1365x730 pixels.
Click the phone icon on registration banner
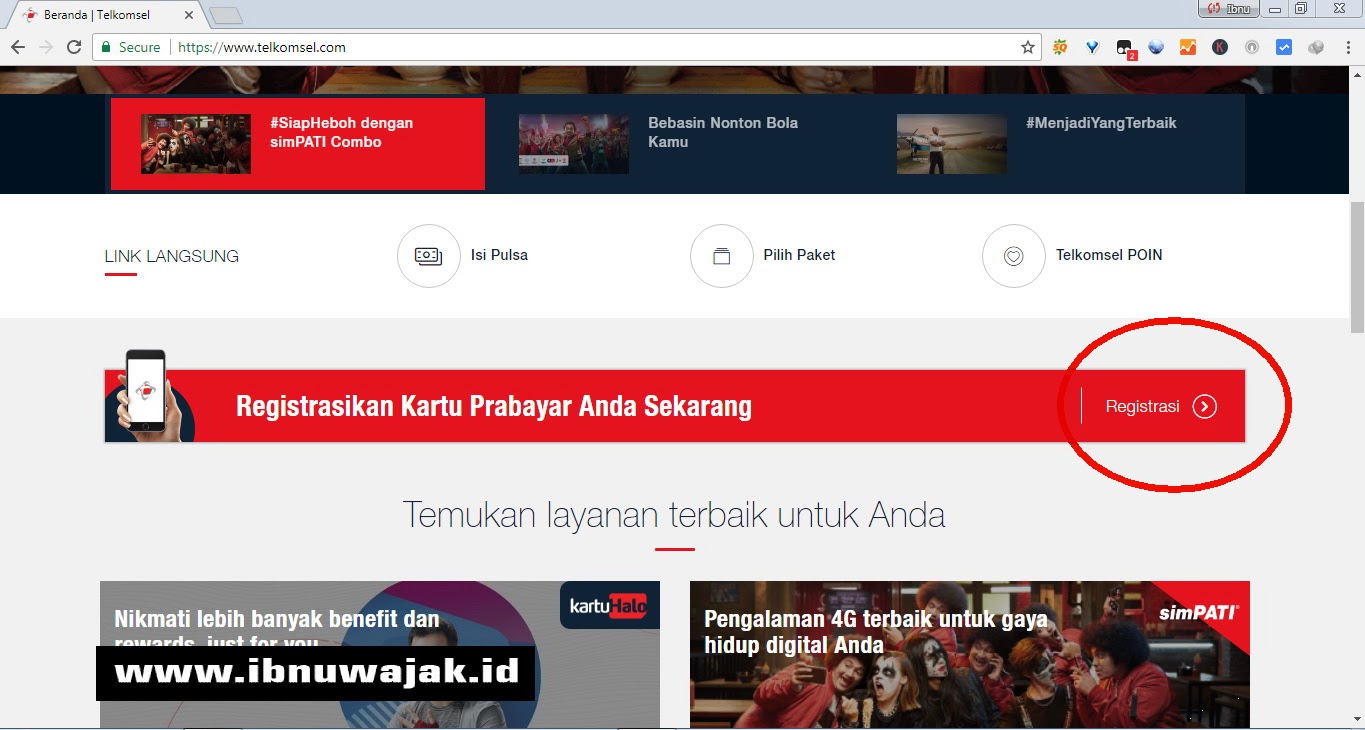tap(145, 392)
